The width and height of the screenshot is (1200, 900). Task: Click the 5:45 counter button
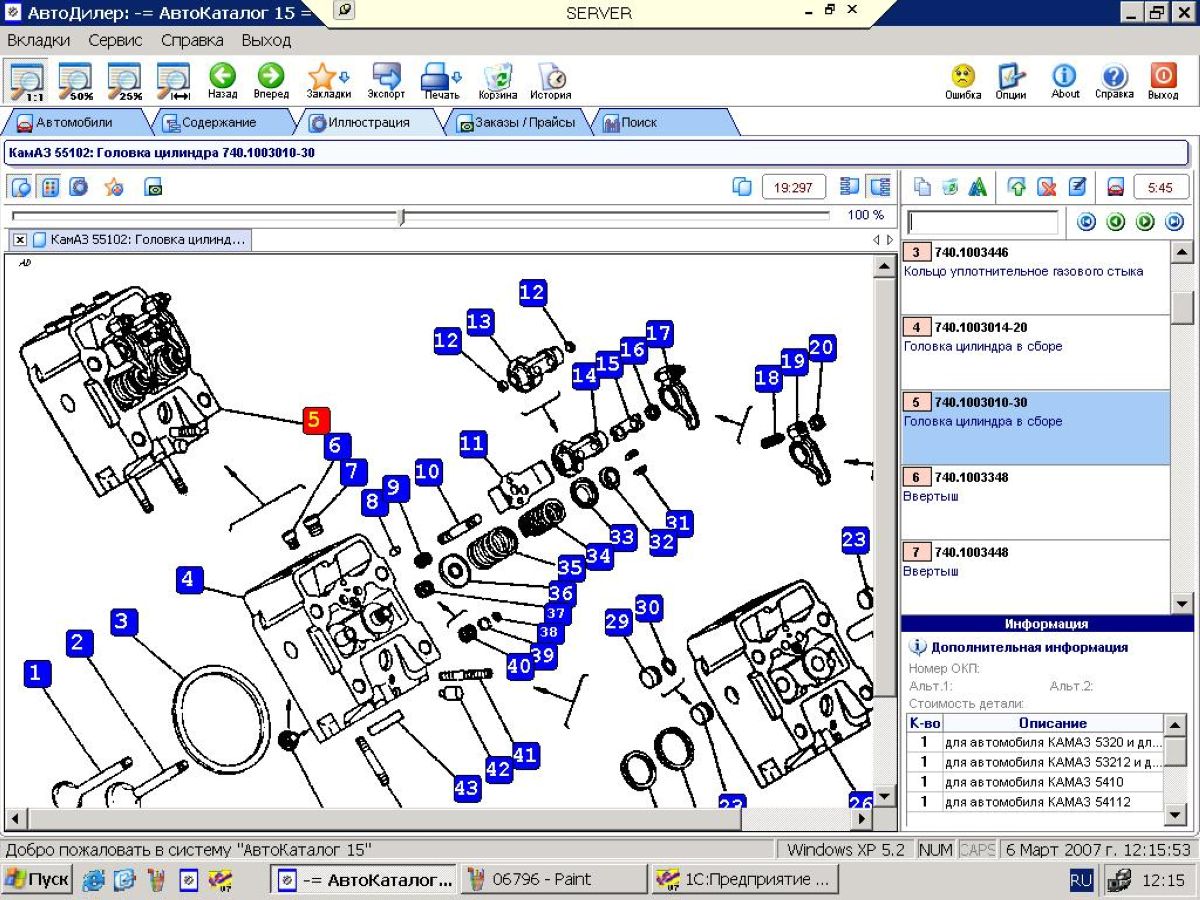tap(1161, 187)
